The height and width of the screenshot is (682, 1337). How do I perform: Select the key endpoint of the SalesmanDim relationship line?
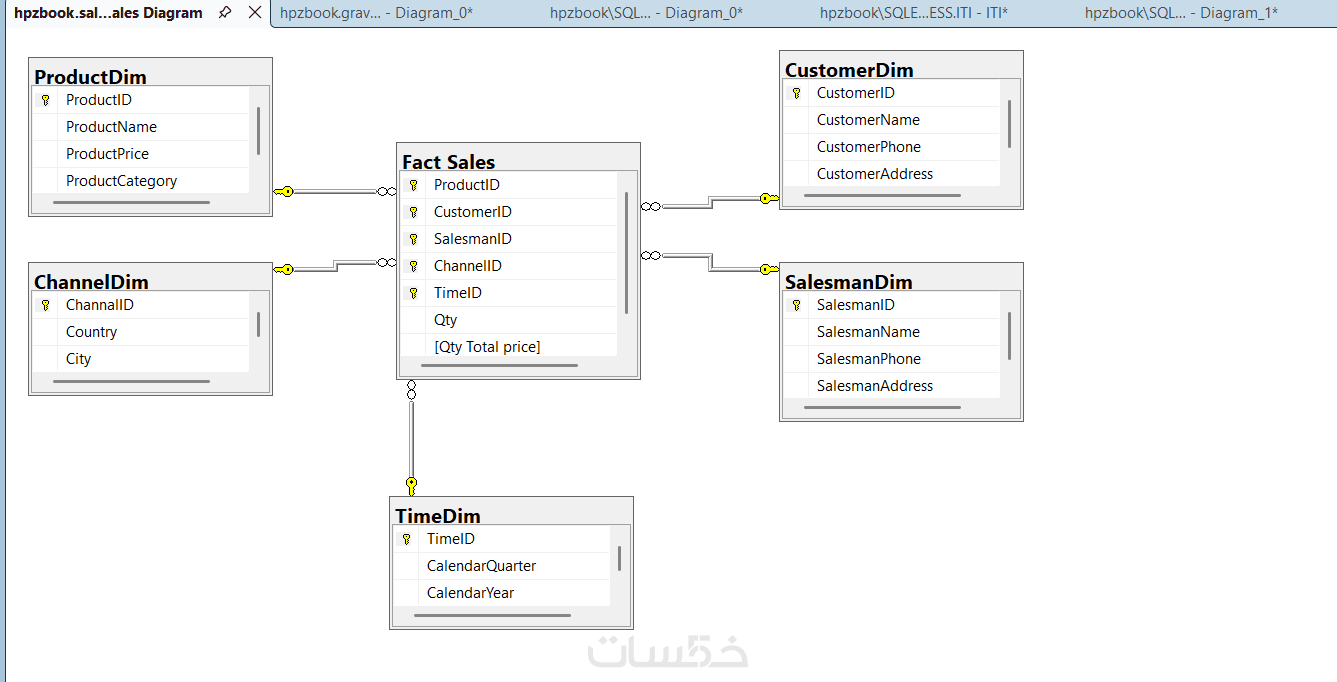pyautogui.click(x=768, y=269)
